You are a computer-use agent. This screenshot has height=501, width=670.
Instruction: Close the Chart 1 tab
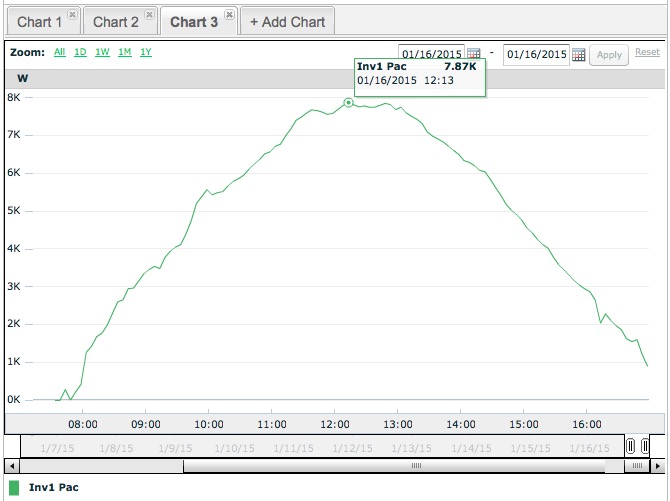tap(72, 15)
